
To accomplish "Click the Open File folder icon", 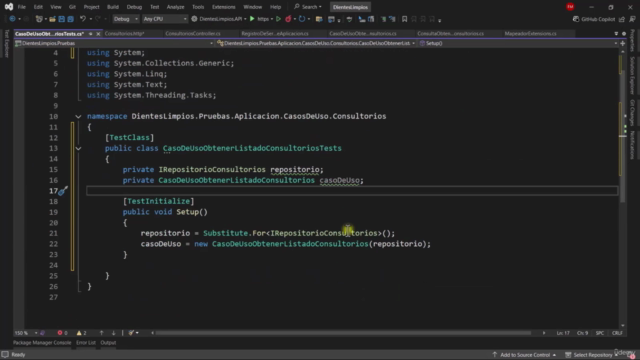I will 52,19.
